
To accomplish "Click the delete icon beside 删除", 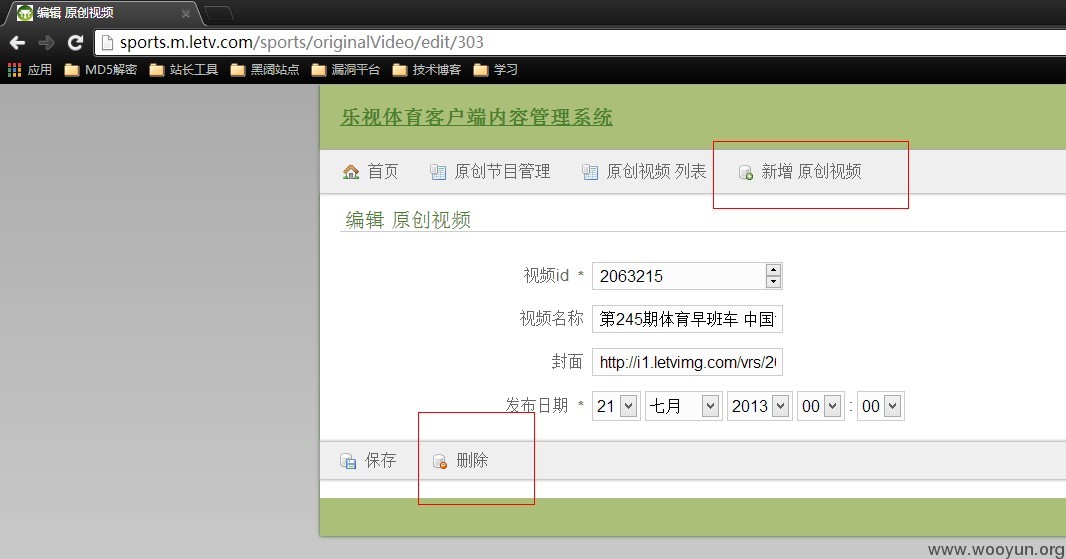I will (x=440, y=461).
